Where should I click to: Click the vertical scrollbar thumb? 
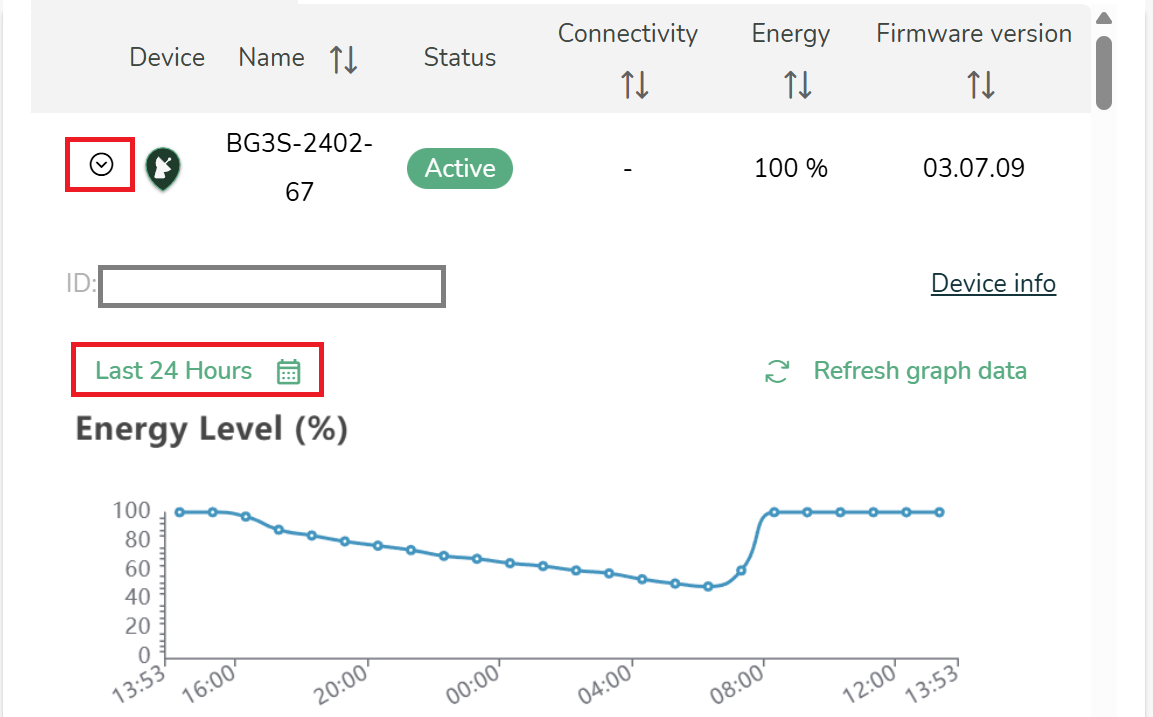pos(1103,72)
